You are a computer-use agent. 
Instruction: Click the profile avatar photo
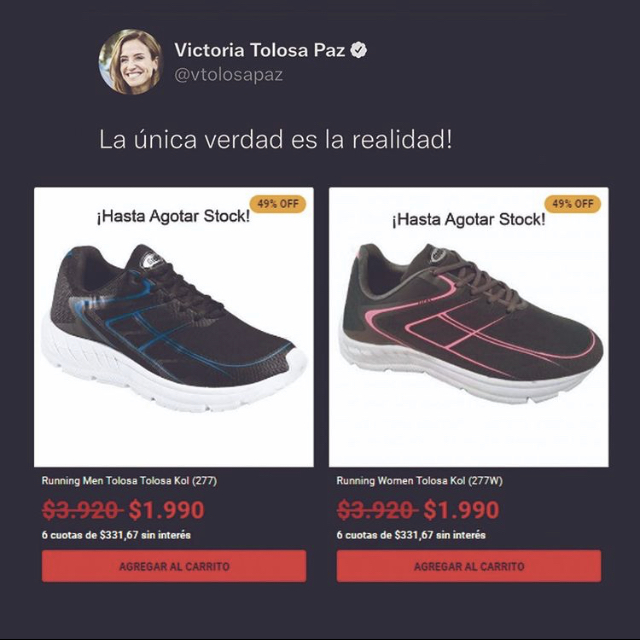pos(131,62)
